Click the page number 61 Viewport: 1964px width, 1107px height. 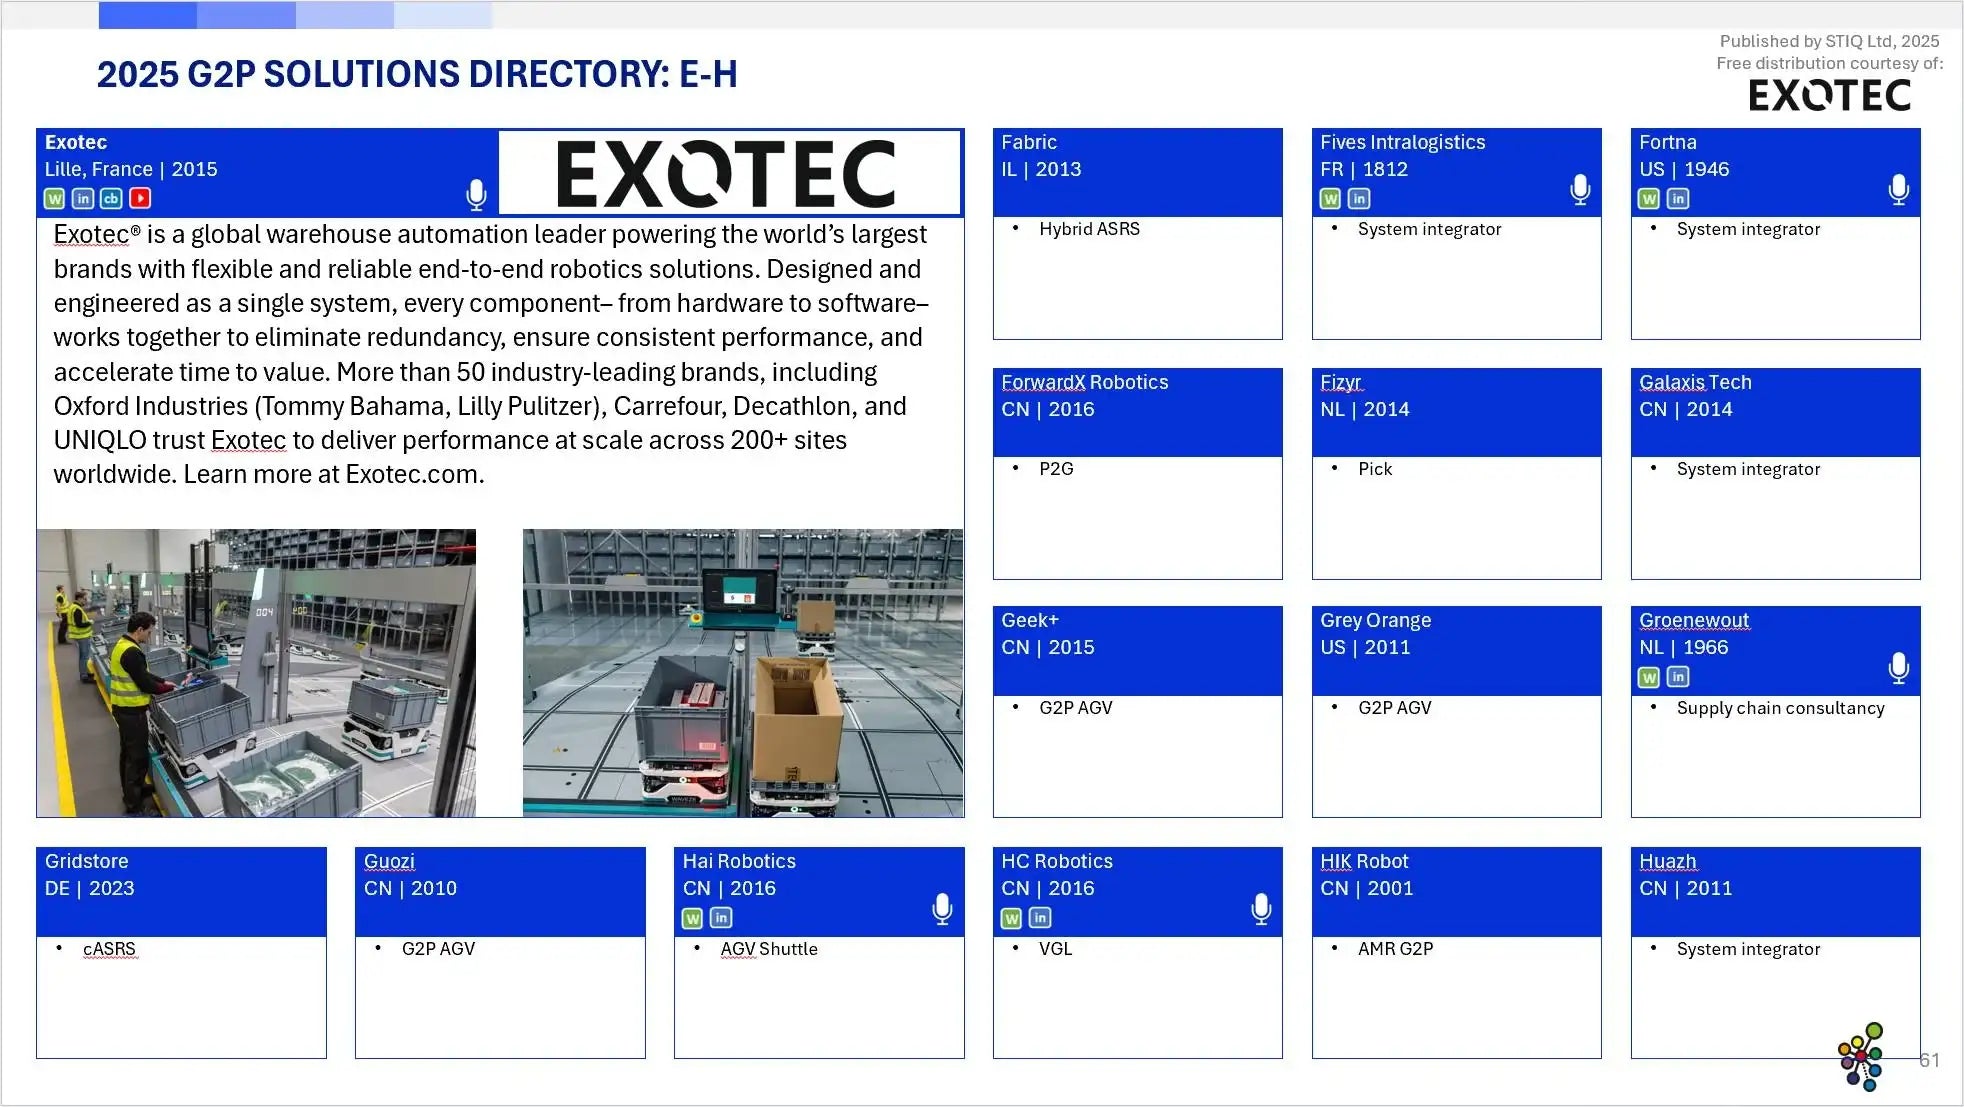pyautogui.click(x=1929, y=1060)
